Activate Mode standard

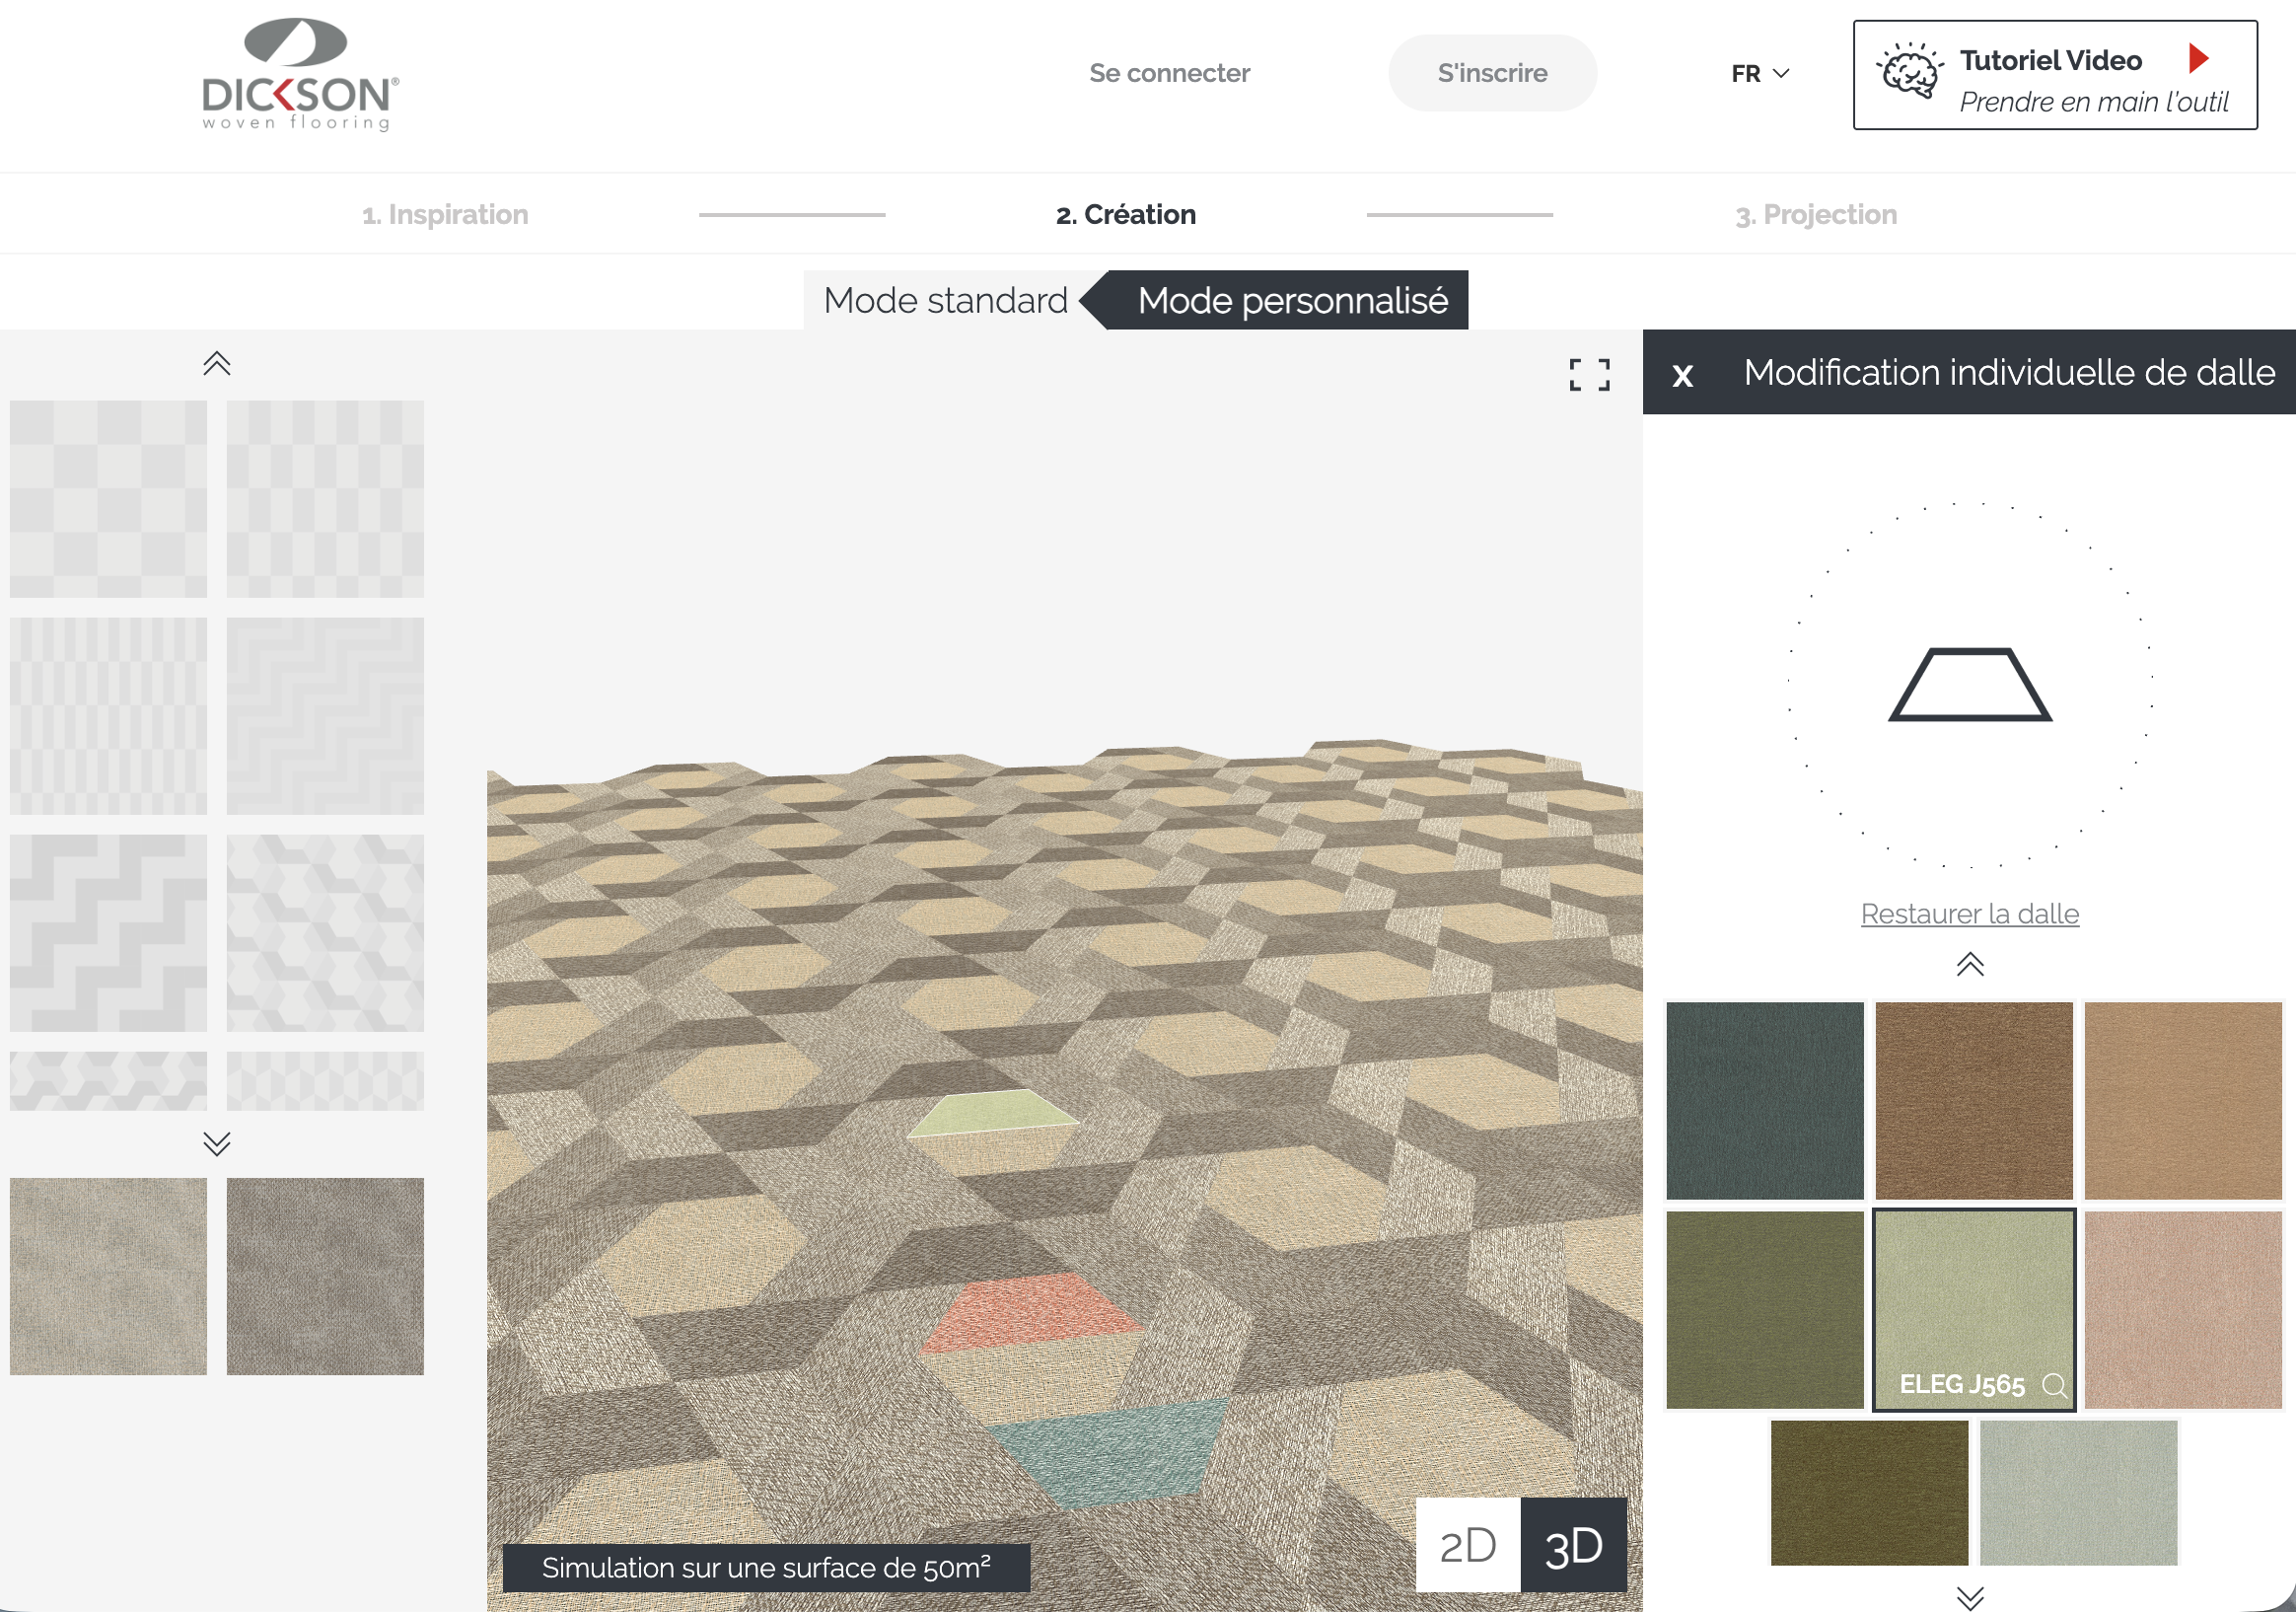point(944,300)
